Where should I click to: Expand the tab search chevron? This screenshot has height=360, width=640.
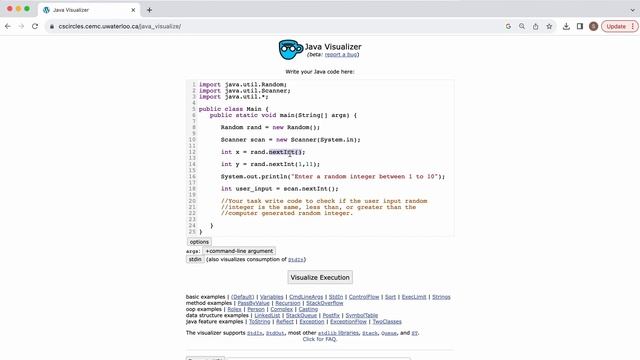pos(632,10)
